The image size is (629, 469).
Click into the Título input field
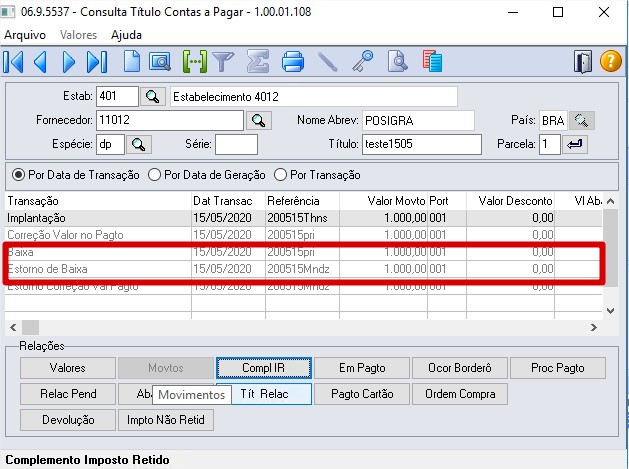422,144
